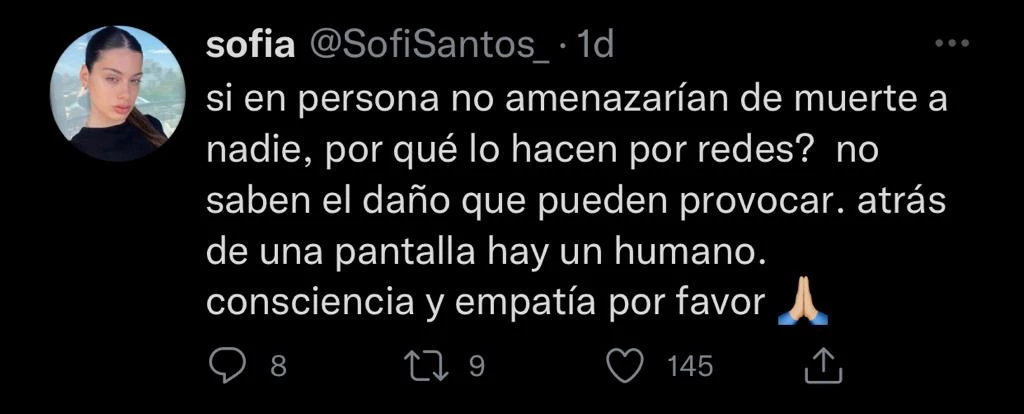1024x414 pixels.
Task: Click the retweet count 9
Action: pos(477,366)
